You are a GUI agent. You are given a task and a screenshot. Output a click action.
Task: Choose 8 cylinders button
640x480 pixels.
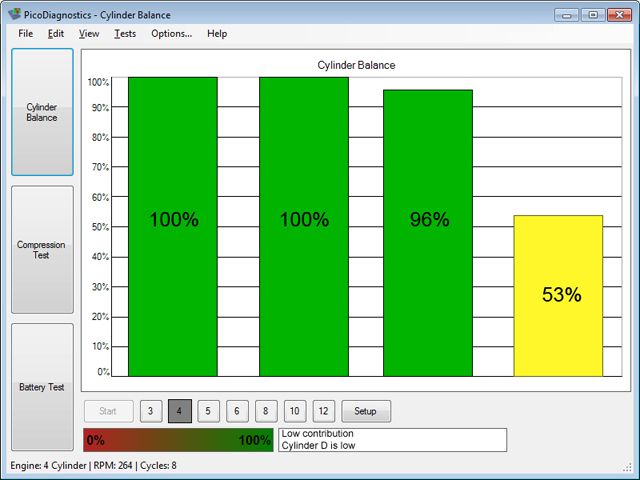coord(265,411)
